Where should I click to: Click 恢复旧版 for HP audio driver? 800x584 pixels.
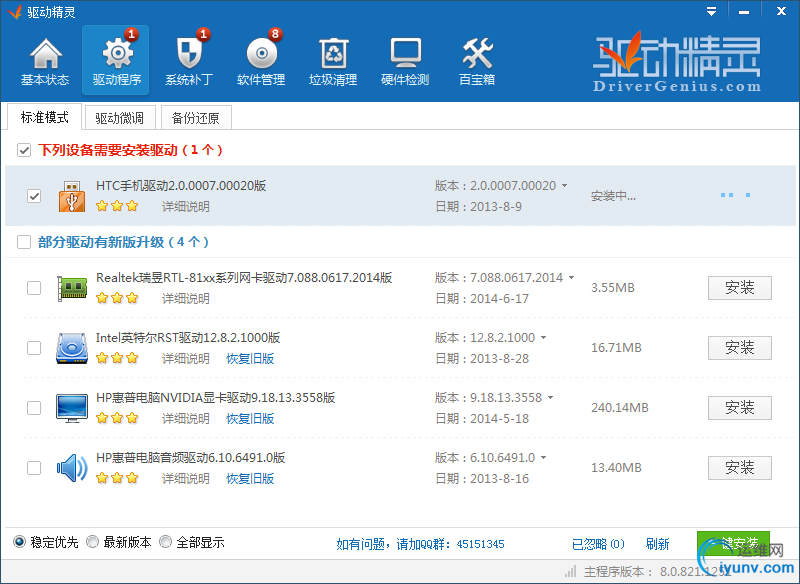coord(250,478)
